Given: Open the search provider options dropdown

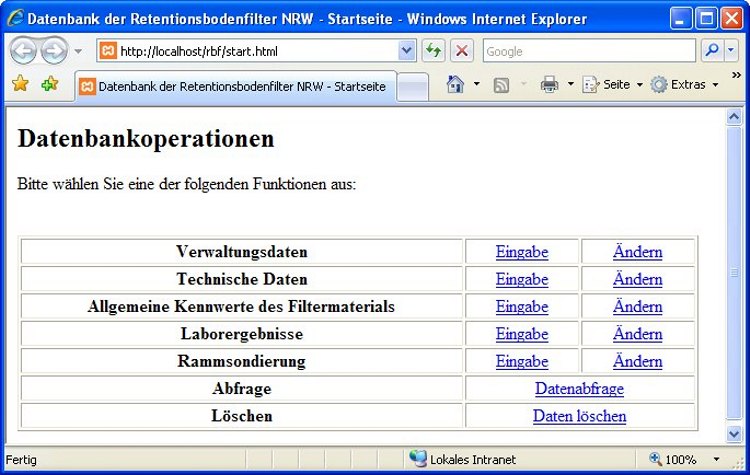Looking at the screenshot, I should coord(732,51).
